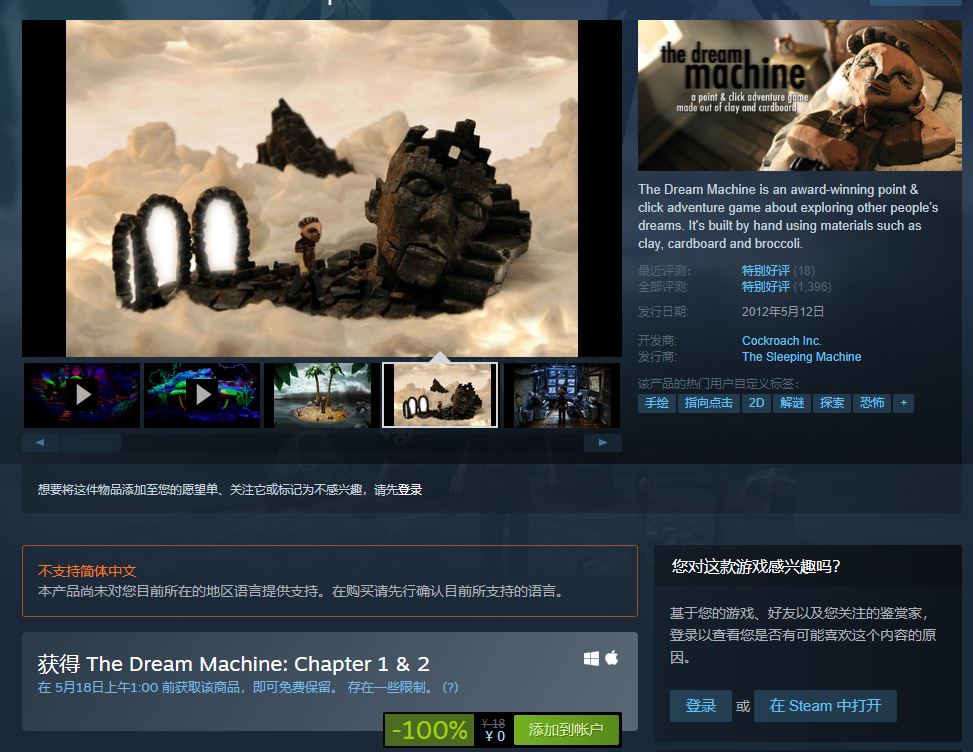Play the second video thumbnail
973x752 pixels.
202,394
